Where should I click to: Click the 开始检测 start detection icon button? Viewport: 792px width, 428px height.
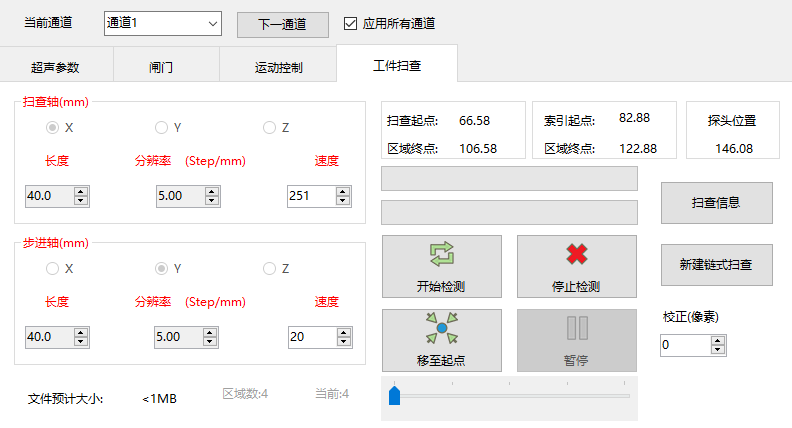[x=441, y=266]
